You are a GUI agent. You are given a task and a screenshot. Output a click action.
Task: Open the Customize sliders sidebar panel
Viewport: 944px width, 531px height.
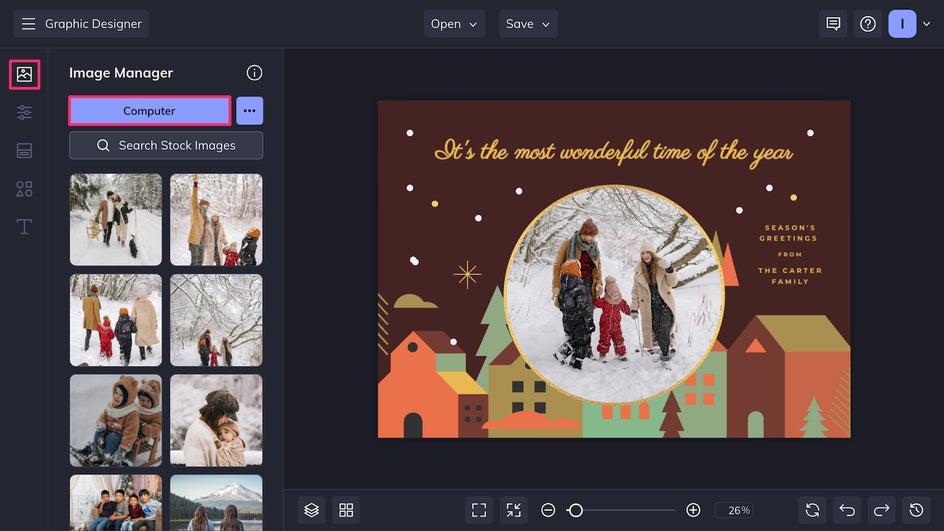tap(25, 113)
